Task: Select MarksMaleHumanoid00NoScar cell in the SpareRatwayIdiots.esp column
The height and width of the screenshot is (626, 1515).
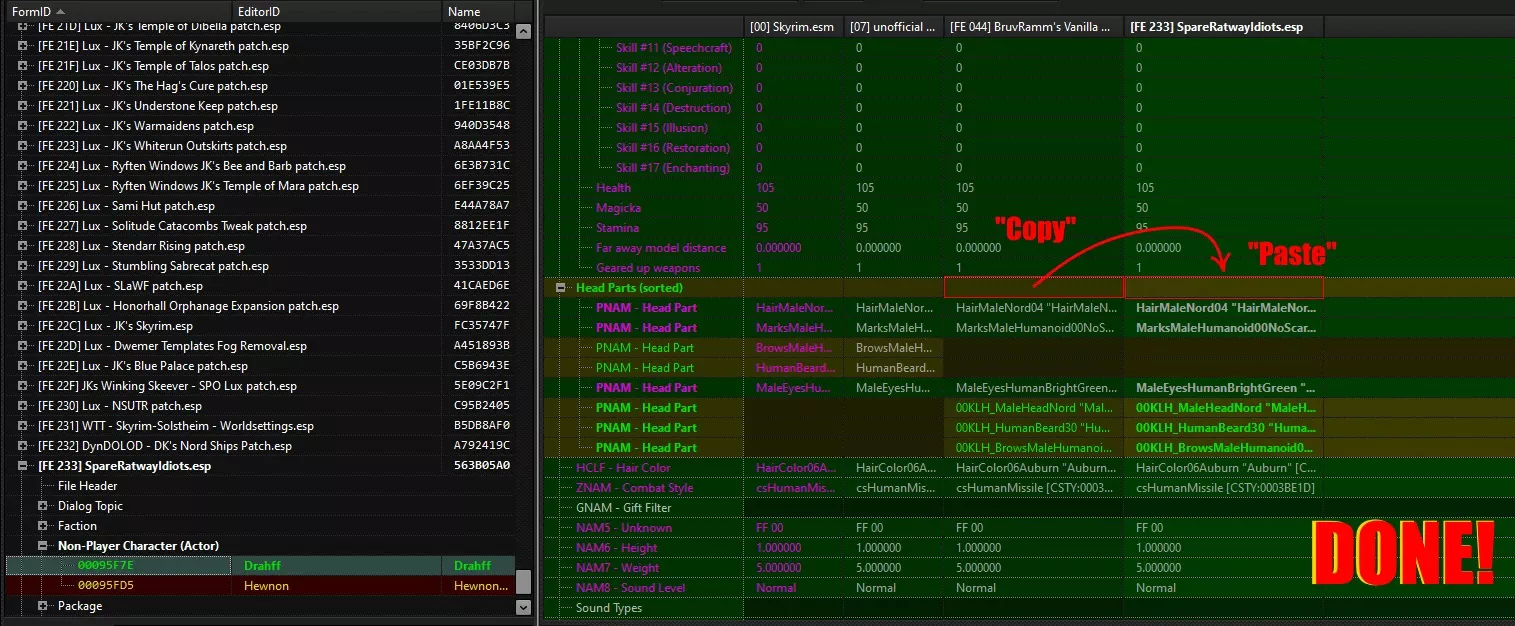Action: tap(1223, 328)
